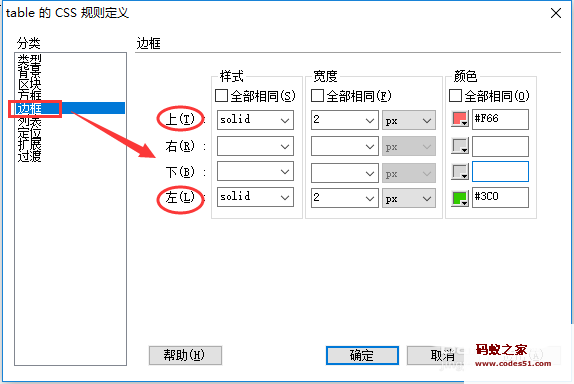The image size is (574, 384).
Task: Open the left border style dropdown
Action: (x=255, y=197)
